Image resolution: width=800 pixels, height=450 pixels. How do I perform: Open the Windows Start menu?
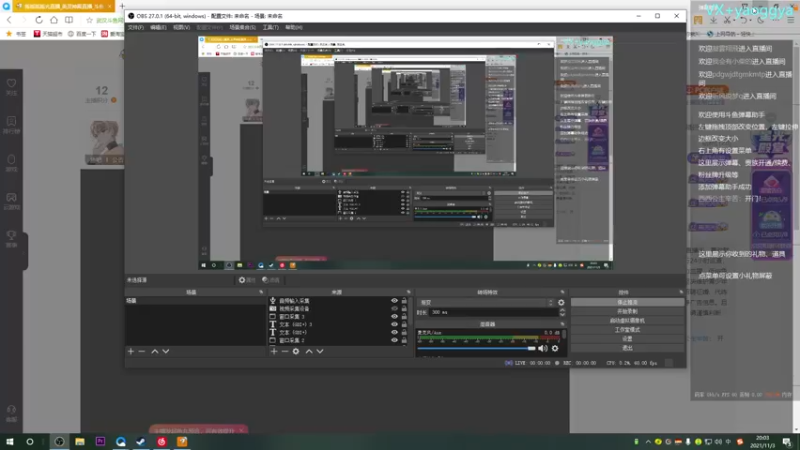[x=10, y=442]
